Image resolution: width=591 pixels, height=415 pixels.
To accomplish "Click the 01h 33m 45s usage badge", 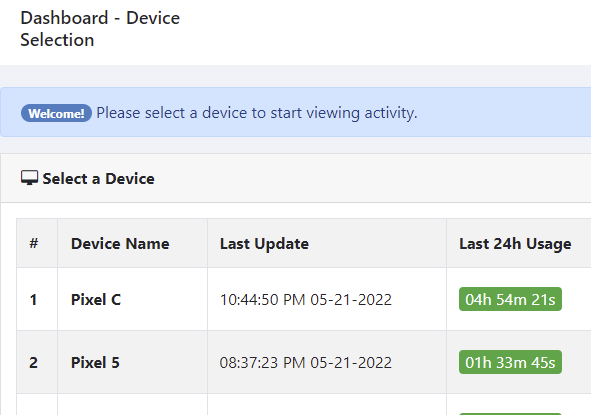I will pyautogui.click(x=510, y=362).
